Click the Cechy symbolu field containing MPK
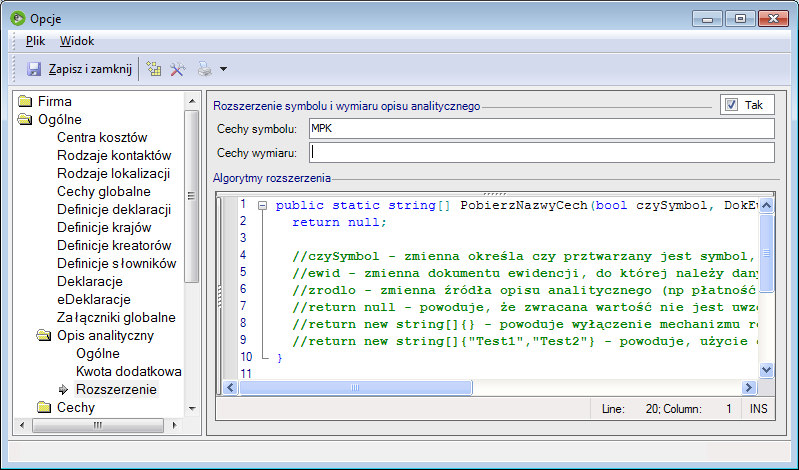 tap(542, 128)
